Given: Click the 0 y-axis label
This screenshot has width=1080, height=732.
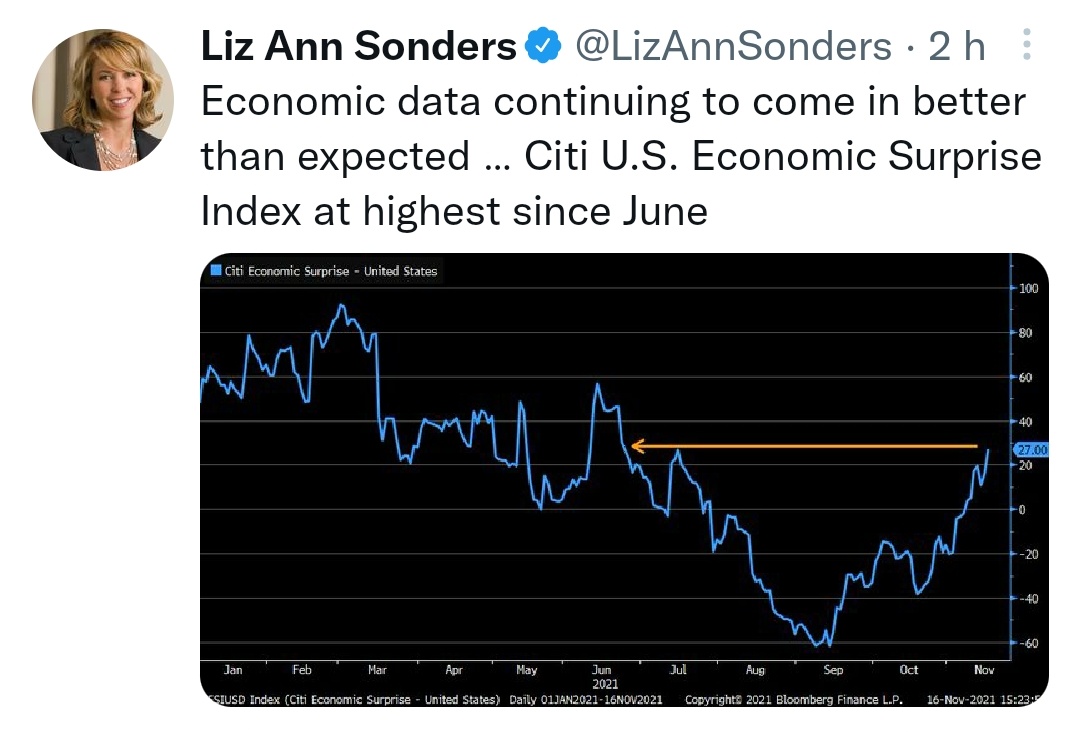Looking at the screenshot, I should [x=1022, y=509].
